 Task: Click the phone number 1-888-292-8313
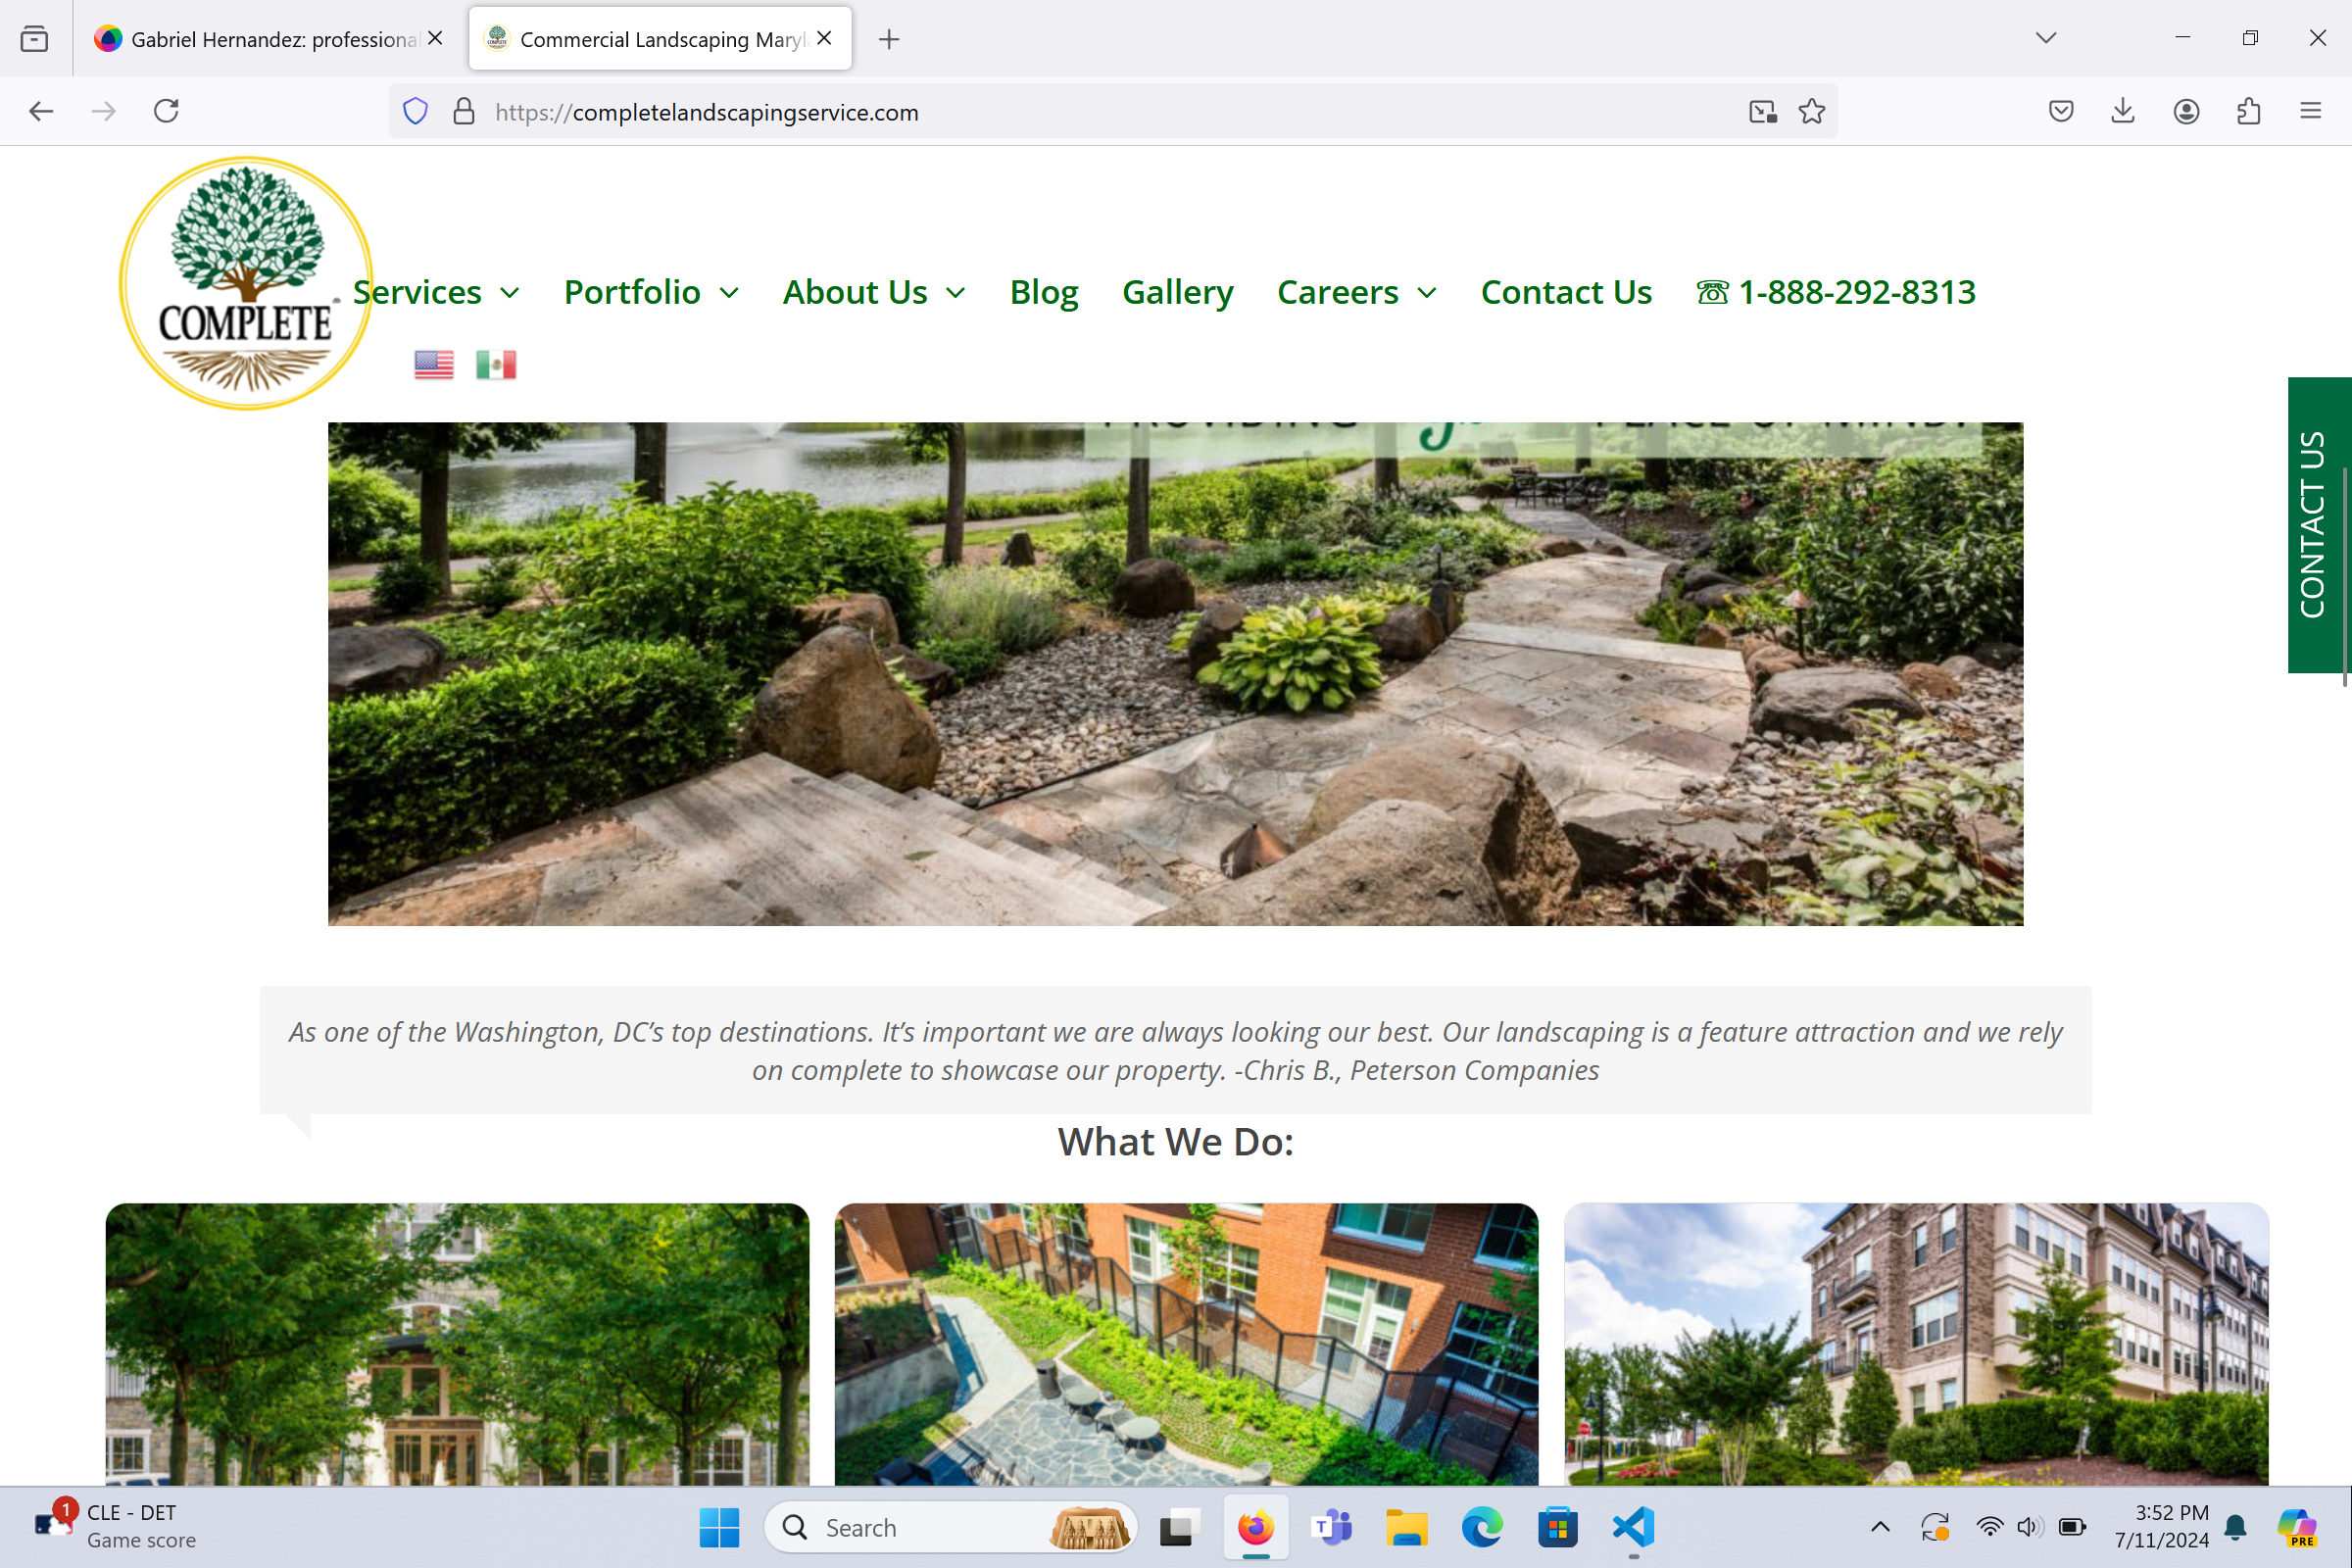[1836, 292]
